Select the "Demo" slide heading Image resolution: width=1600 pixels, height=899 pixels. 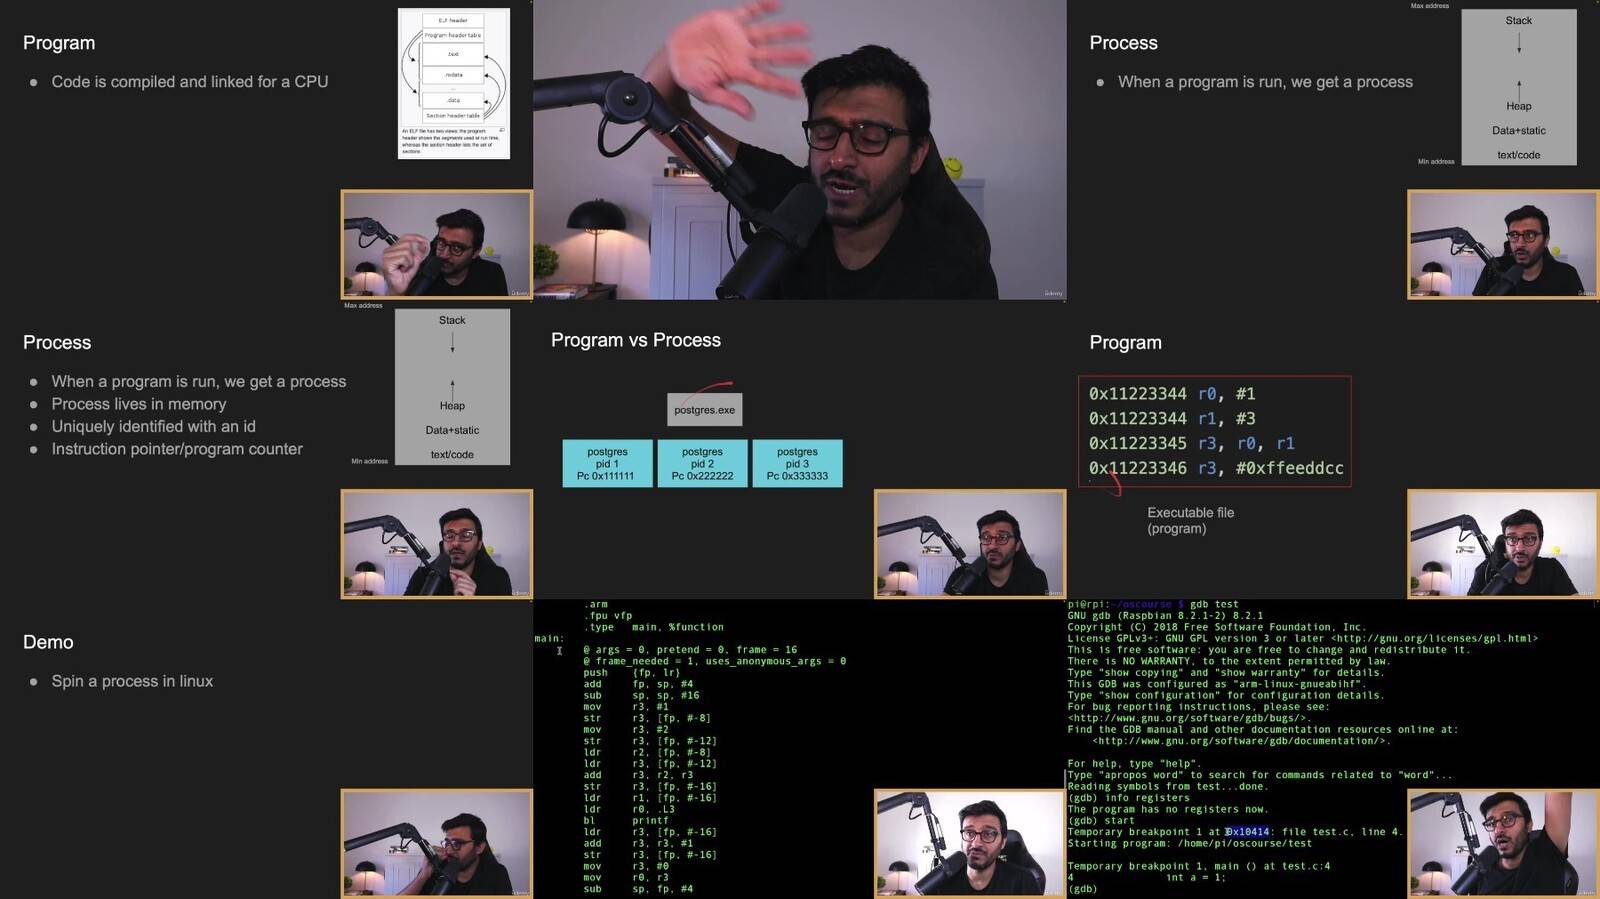pyautogui.click(x=48, y=642)
